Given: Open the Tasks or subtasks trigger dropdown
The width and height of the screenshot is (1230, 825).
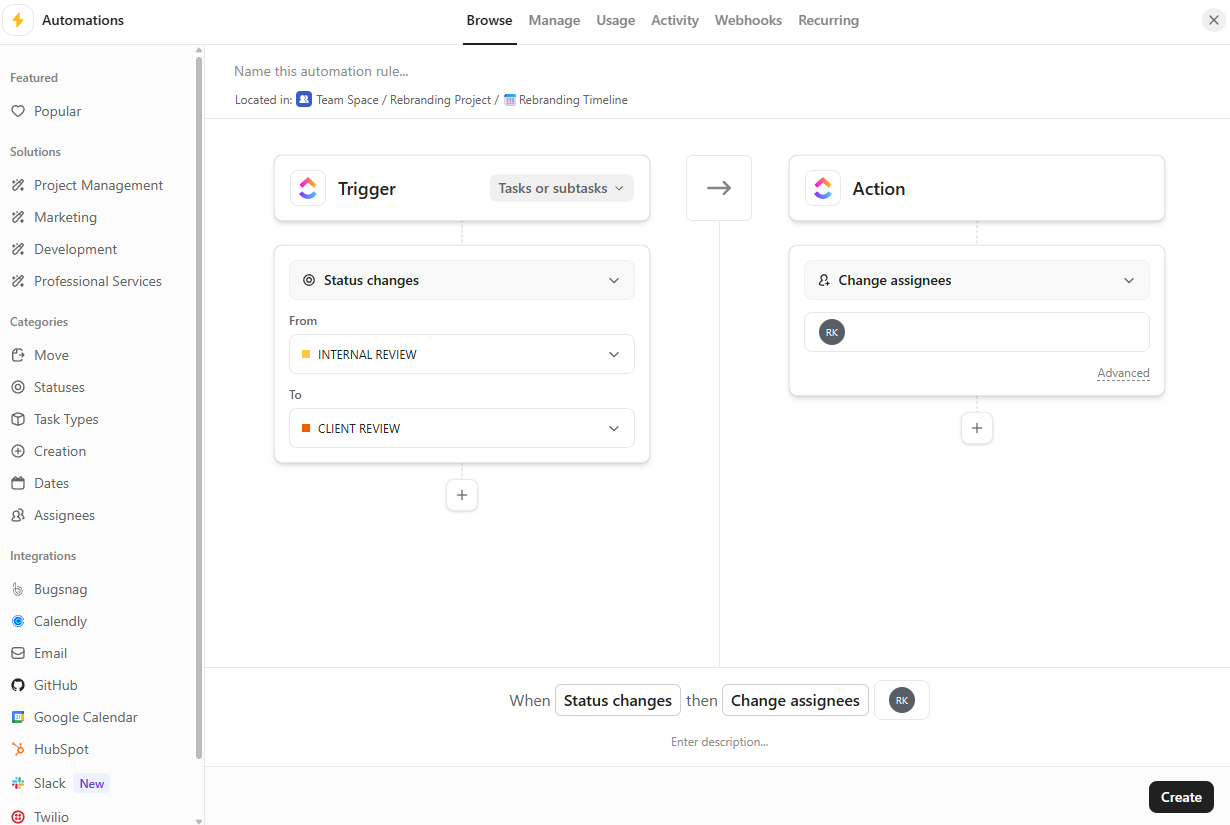Looking at the screenshot, I should 561,188.
